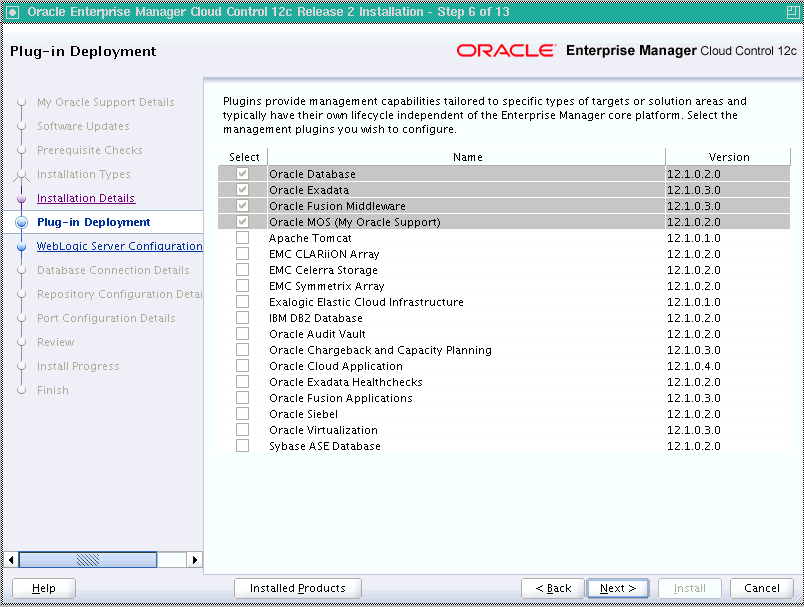Click the Installation Types step

(84, 174)
